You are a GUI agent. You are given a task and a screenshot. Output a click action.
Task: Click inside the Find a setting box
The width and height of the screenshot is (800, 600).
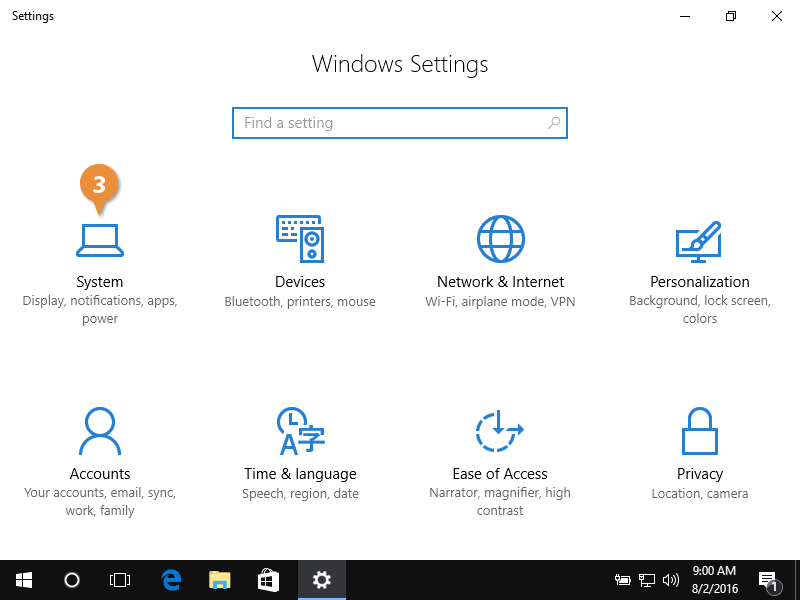[390, 123]
